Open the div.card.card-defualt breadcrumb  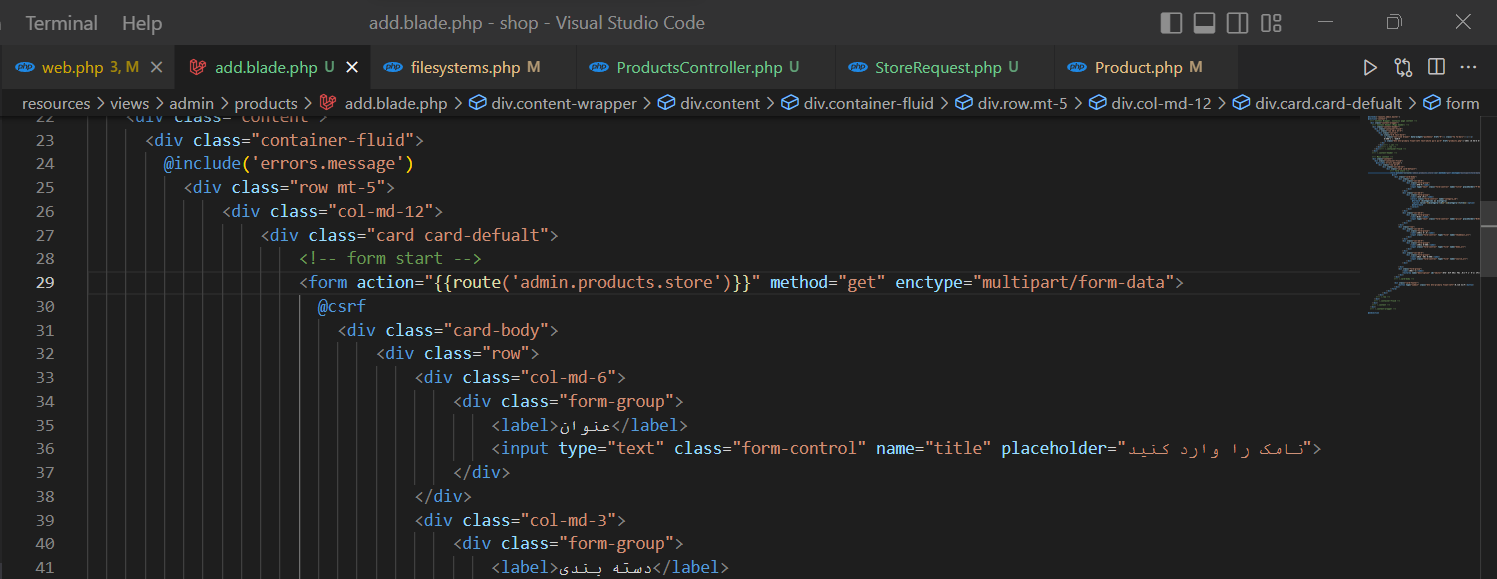[x=1329, y=103]
